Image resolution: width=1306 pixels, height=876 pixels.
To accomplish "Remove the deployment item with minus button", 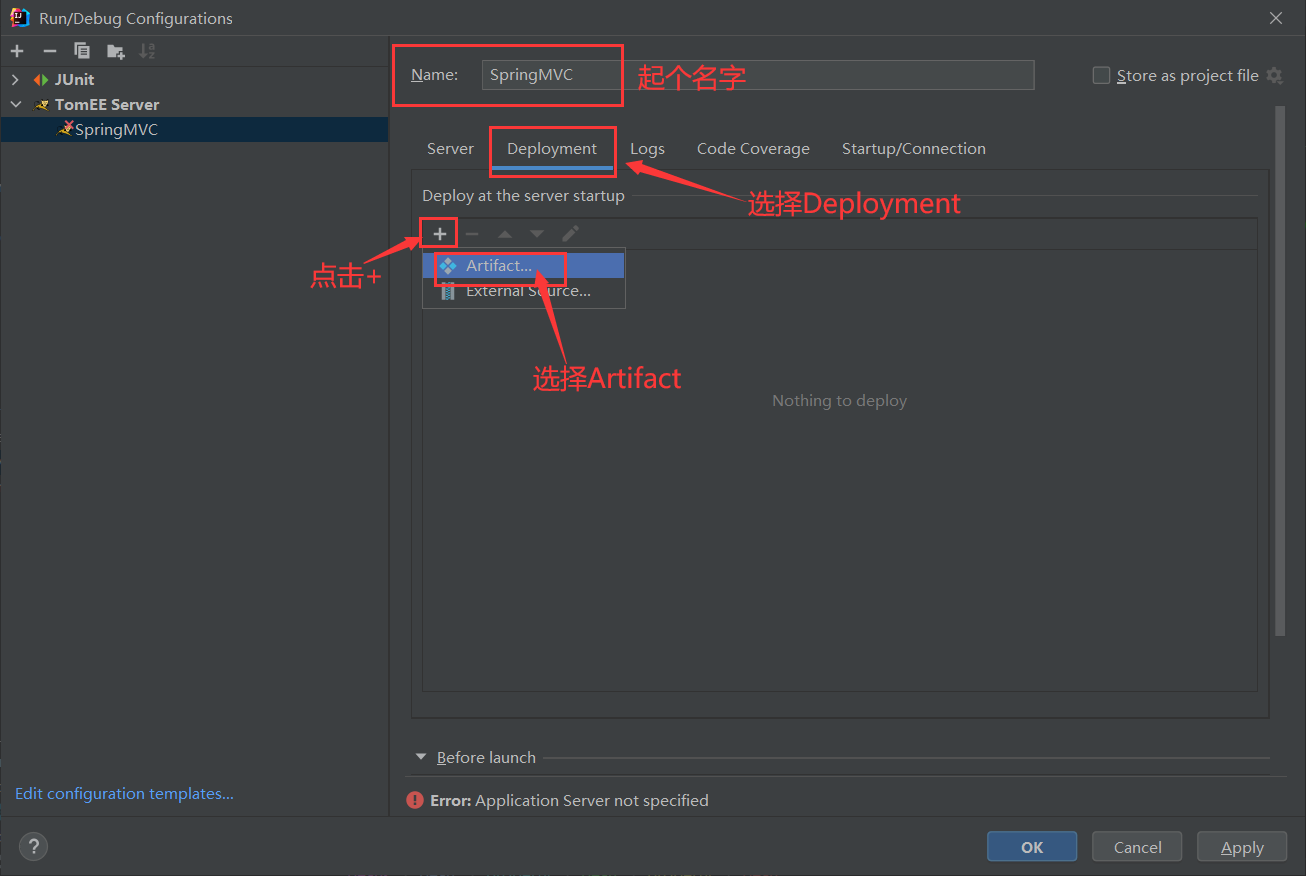I will coord(472,233).
